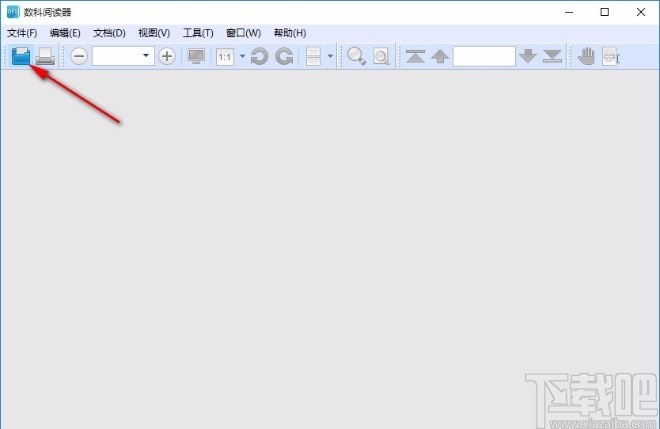Viewport: 660px width, 429px height.
Task: Go to the last page
Action: (x=552, y=56)
